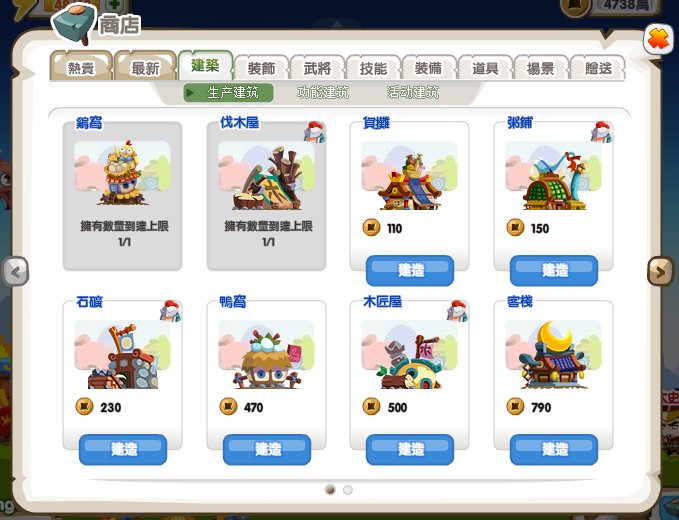Build the 鴨窩 with 建造 button
Image resolution: width=679 pixels, height=520 pixels.
pos(267,449)
